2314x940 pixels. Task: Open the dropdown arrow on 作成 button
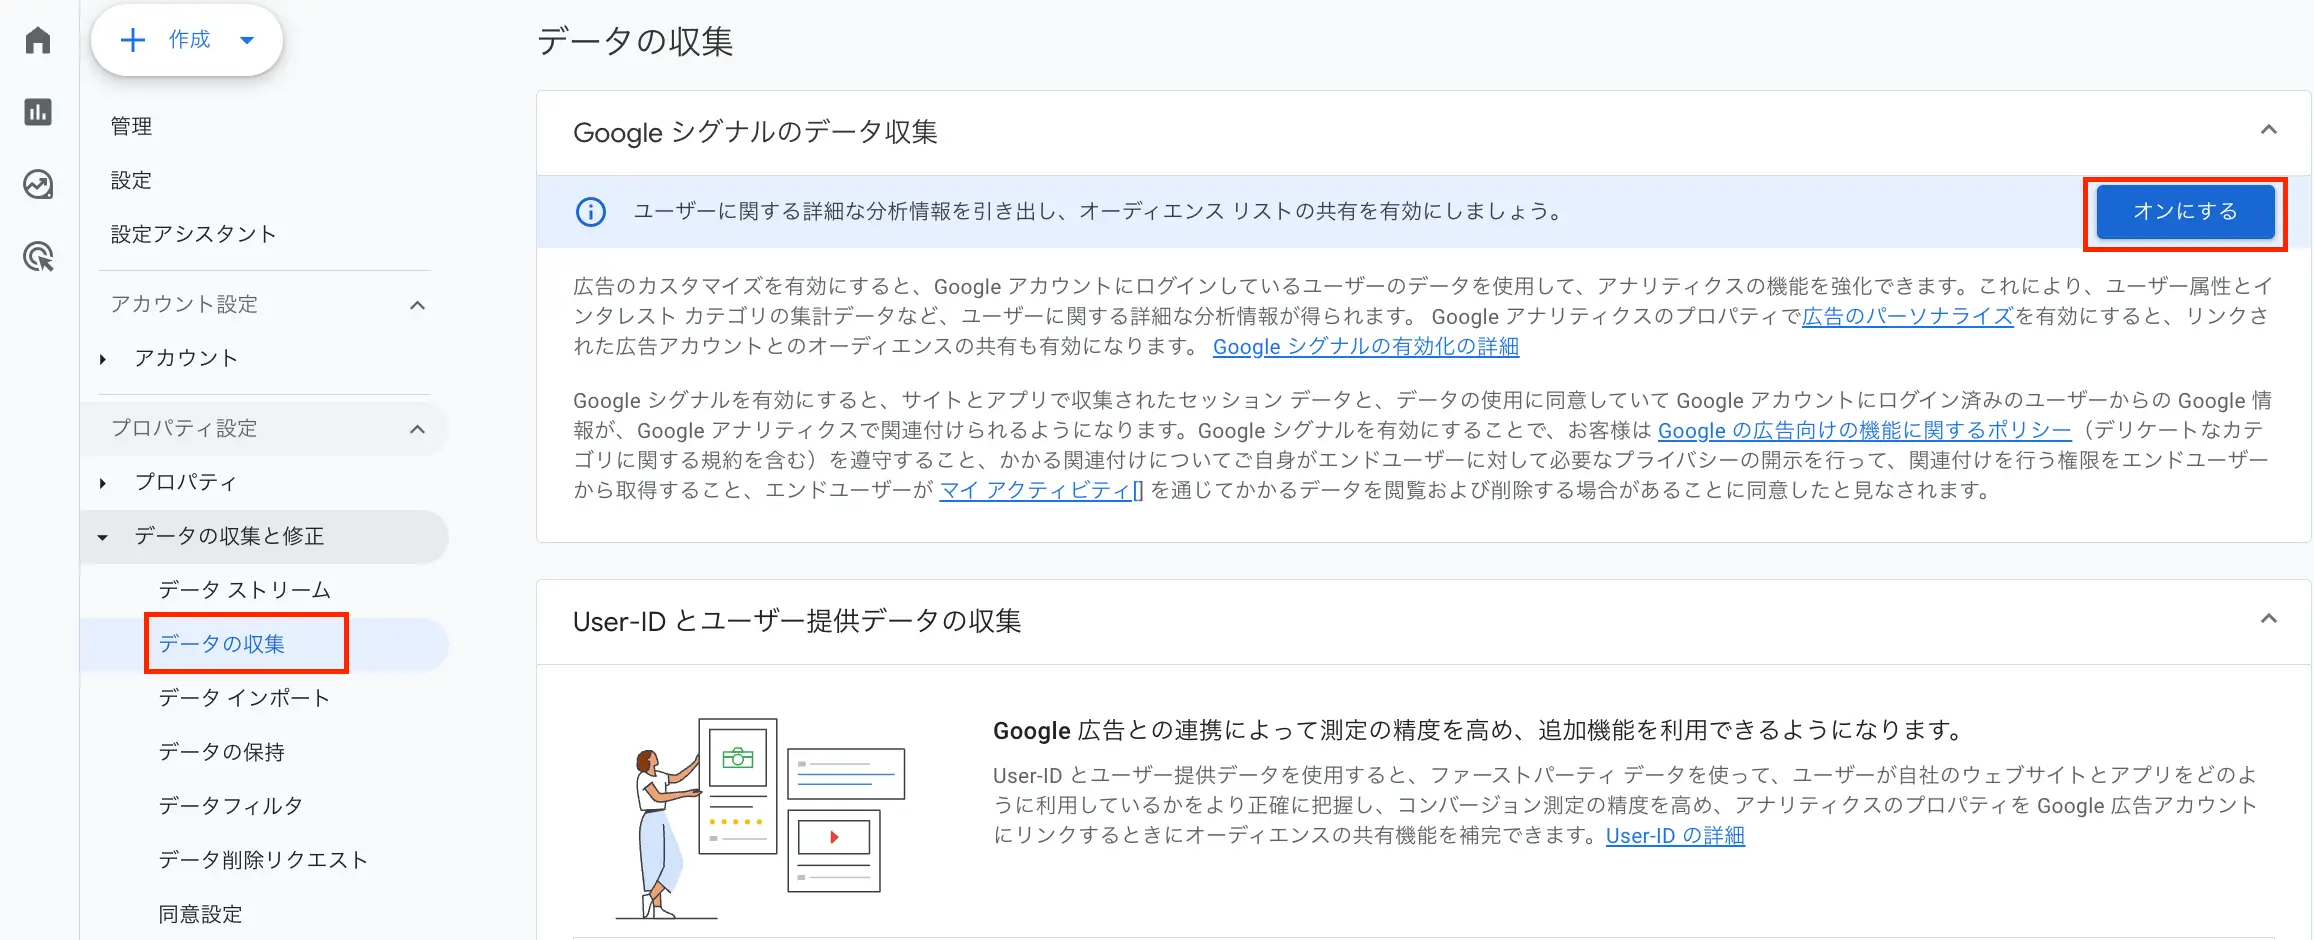coord(247,40)
